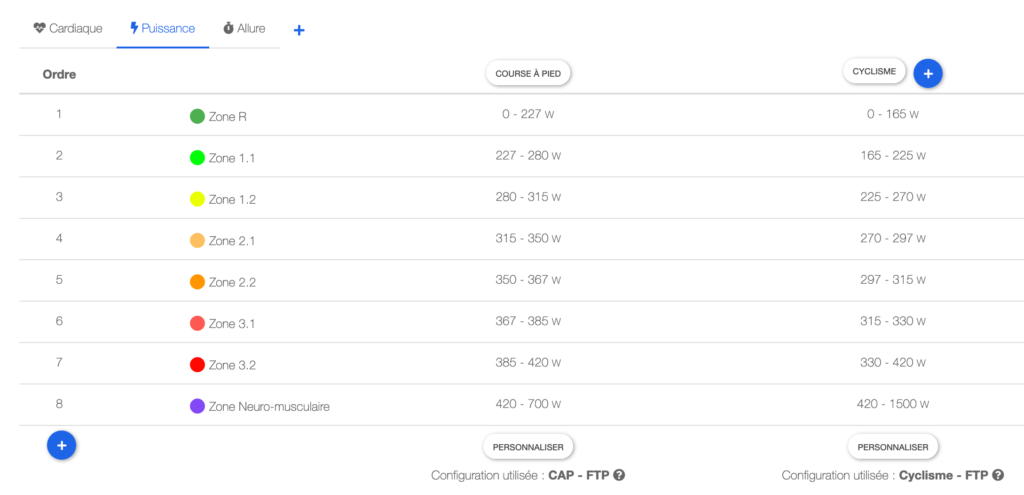Add a new zone type with plus tab
The width and height of the screenshot is (1024, 495).
click(x=299, y=30)
